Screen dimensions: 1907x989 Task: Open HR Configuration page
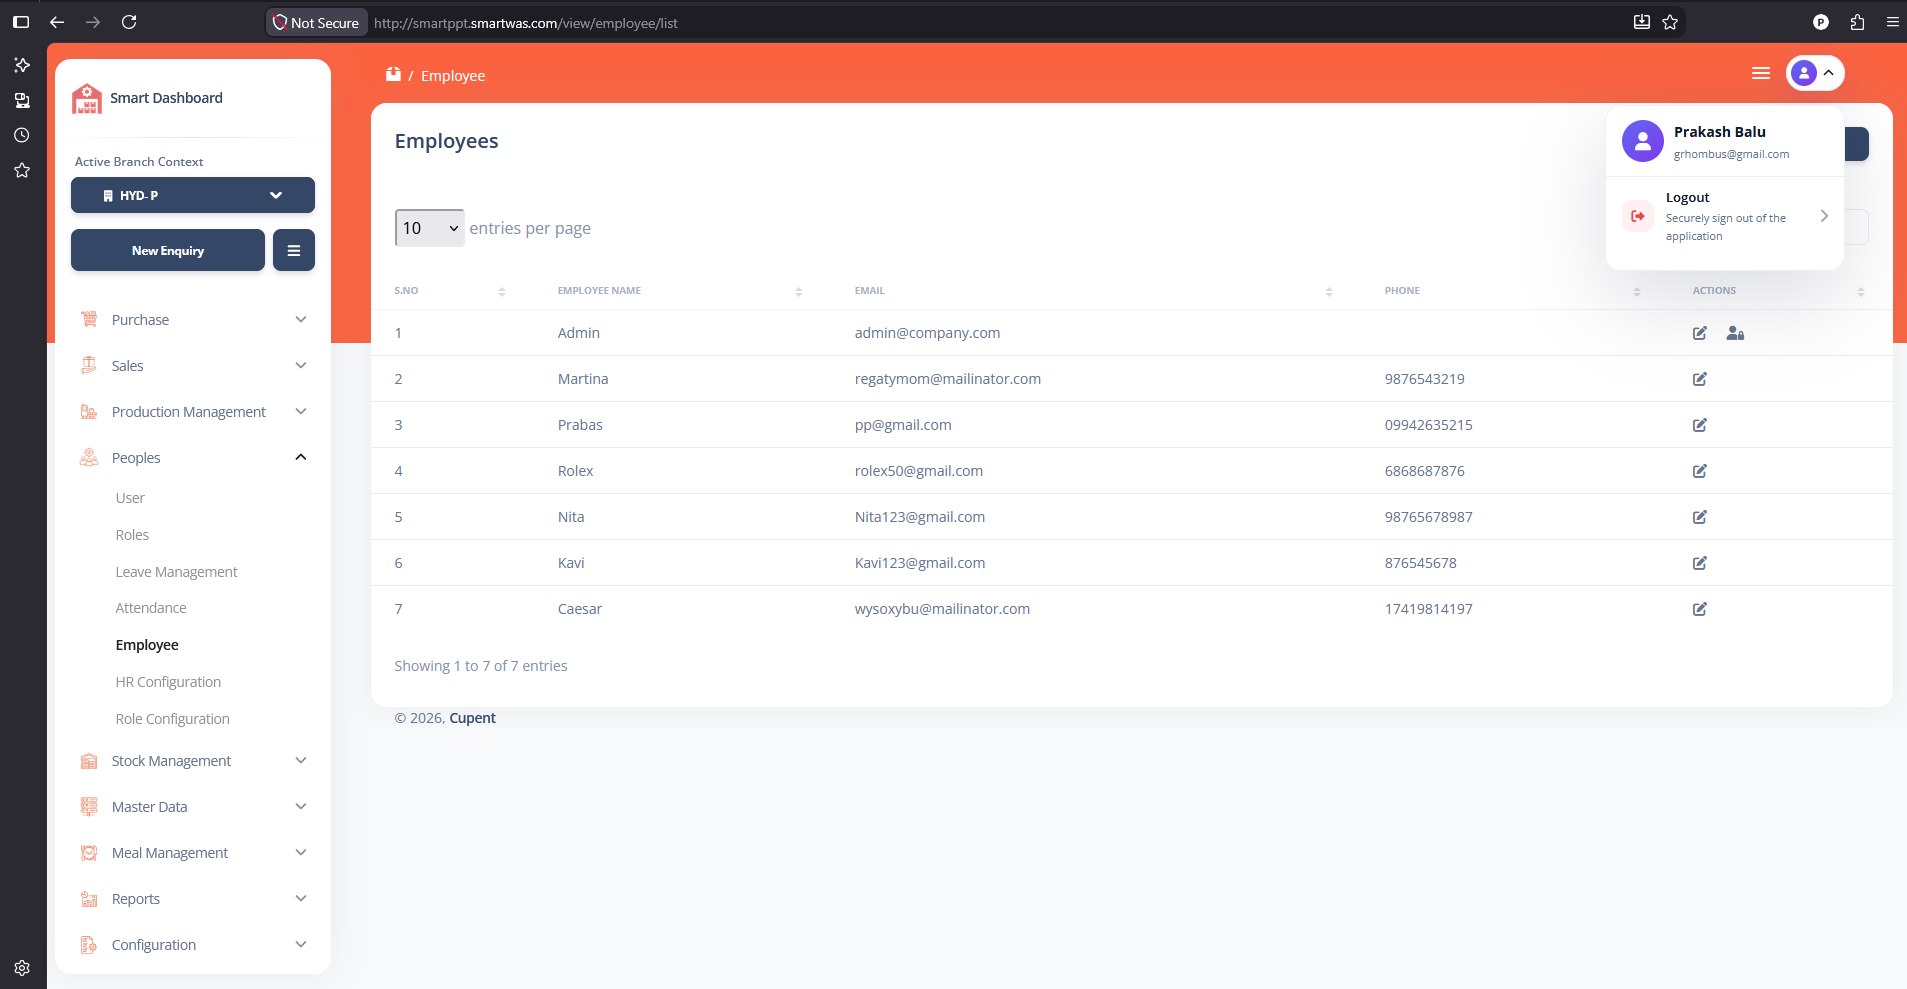[168, 682]
